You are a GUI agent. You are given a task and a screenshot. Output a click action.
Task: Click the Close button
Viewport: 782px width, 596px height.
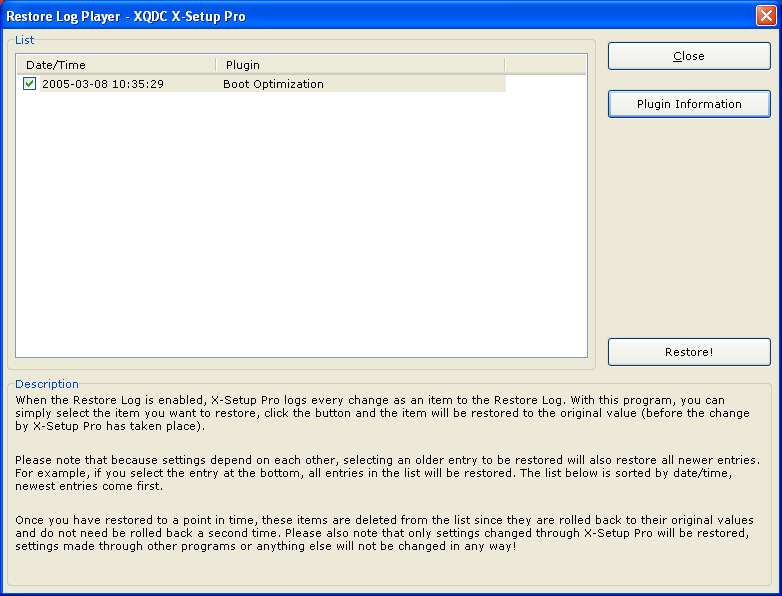point(689,56)
